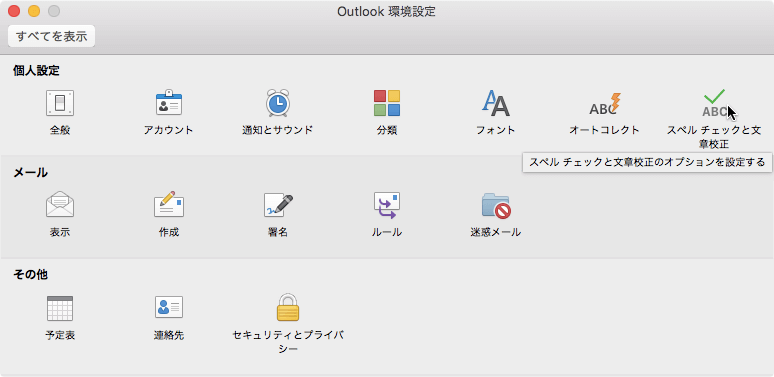Open the 連絡先 contact card icon
Image resolution: width=774 pixels, height=377 pixels.
[x=169, y=307]
